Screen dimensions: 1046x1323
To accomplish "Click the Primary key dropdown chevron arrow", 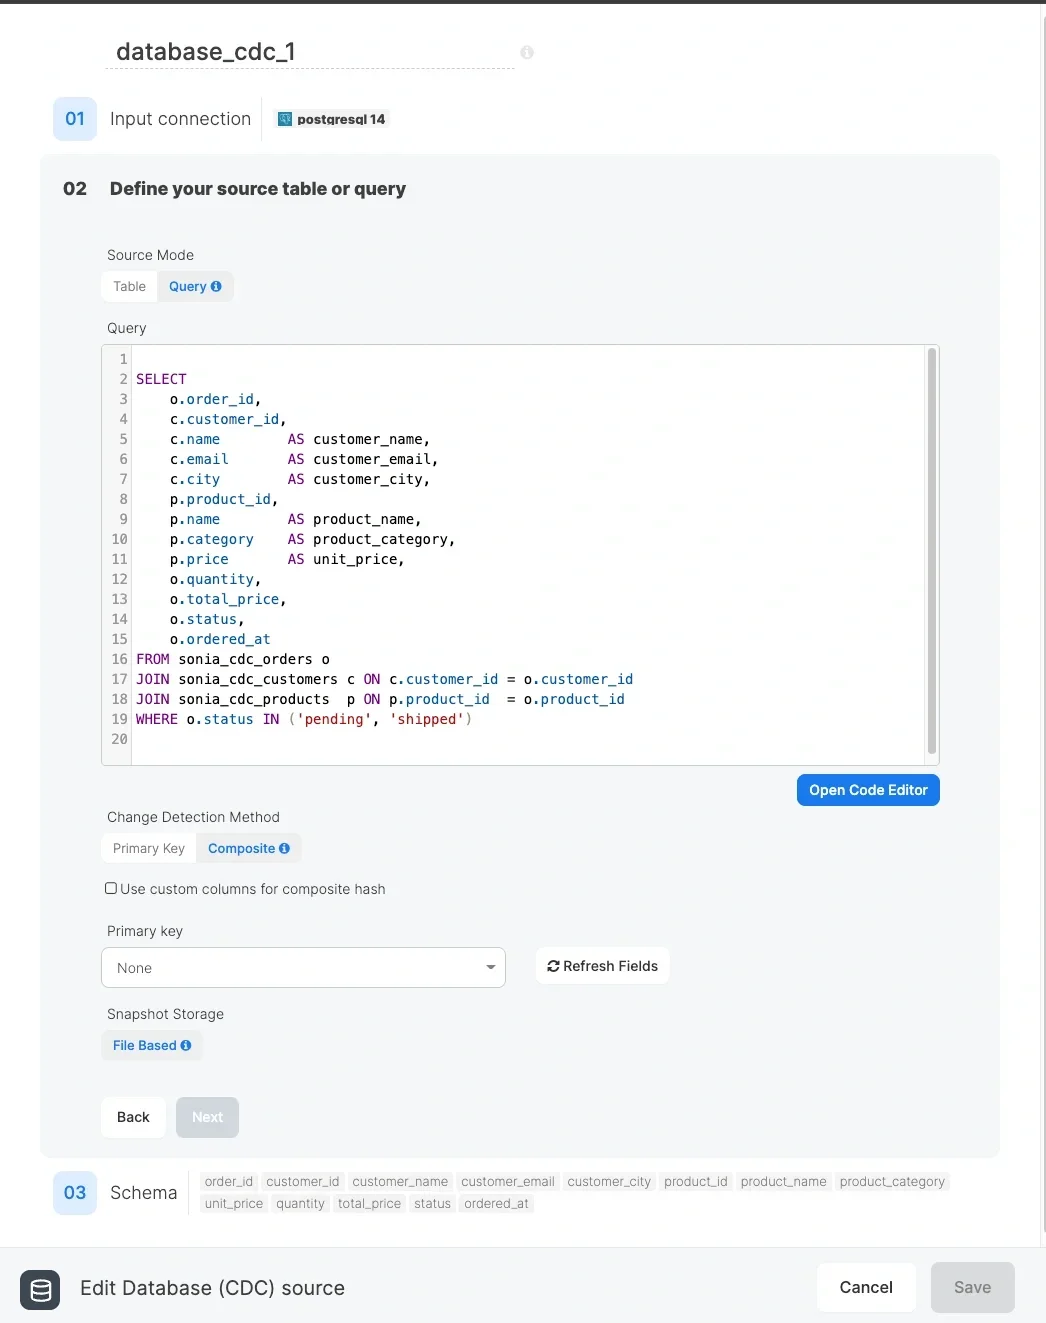I will click(x=490, y=968).
